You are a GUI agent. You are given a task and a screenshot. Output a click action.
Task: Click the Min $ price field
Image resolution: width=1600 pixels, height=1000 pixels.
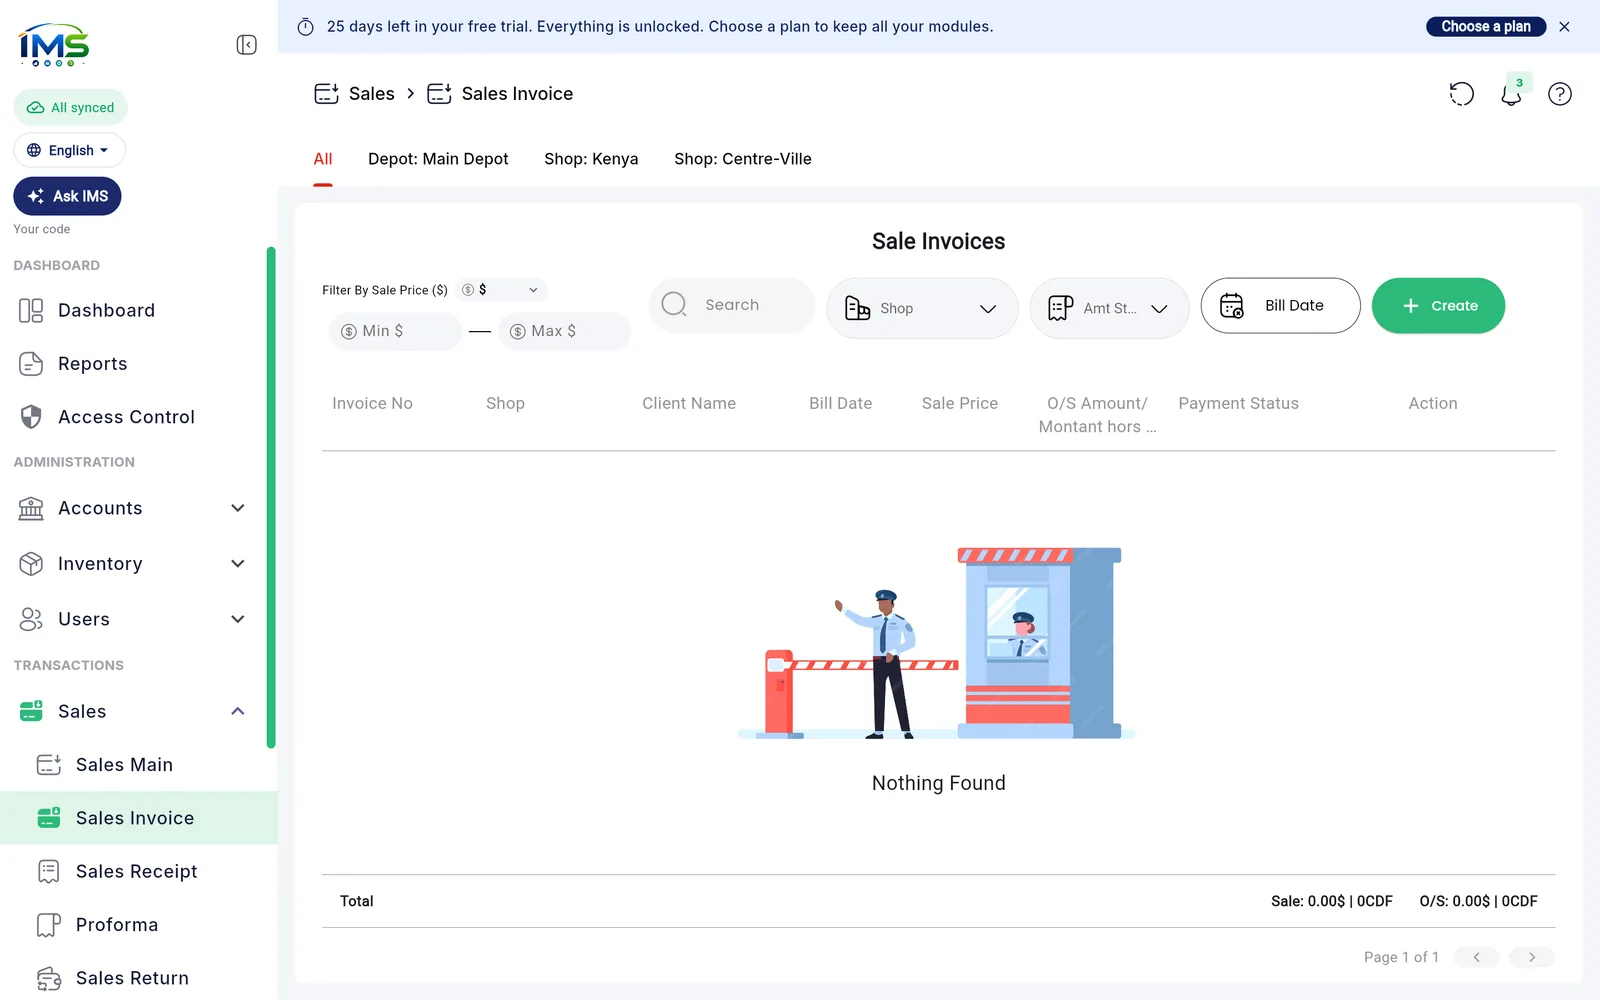tap(396, 332)
